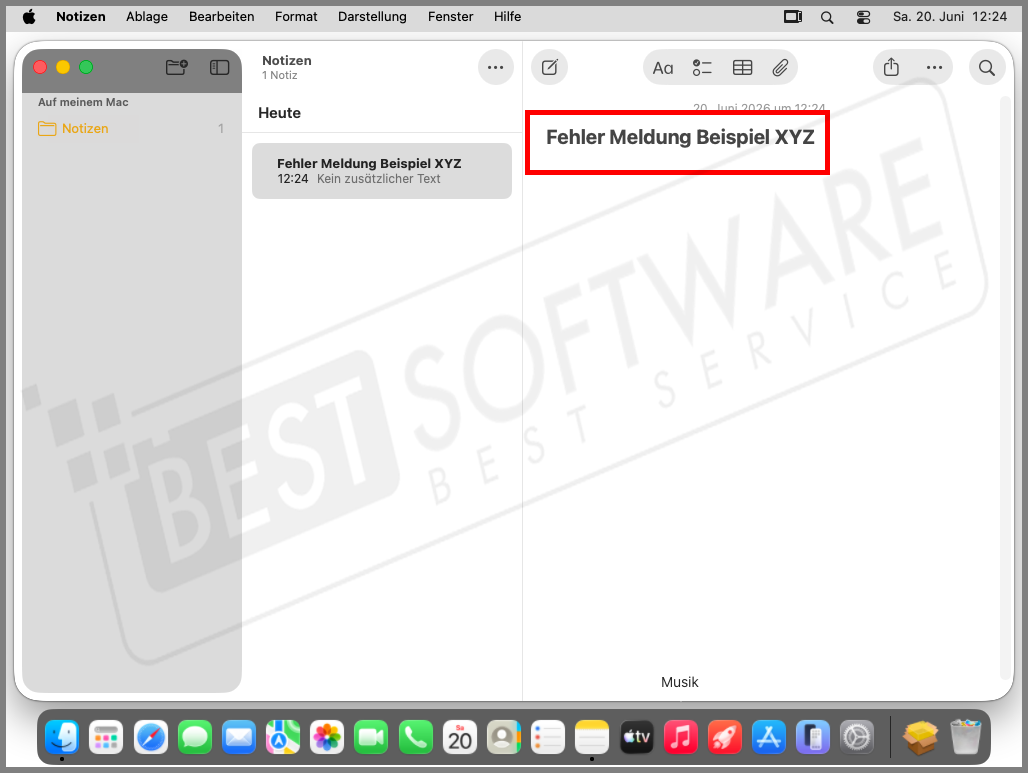
Task: Create a new folder in Notes sidebar
Action: click(176, 67)
